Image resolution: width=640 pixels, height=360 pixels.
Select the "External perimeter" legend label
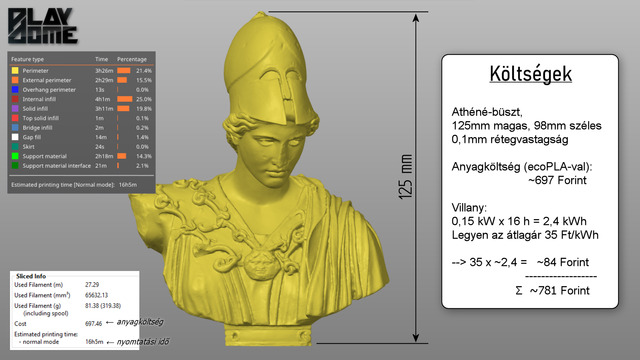click(x=47, y=80)
